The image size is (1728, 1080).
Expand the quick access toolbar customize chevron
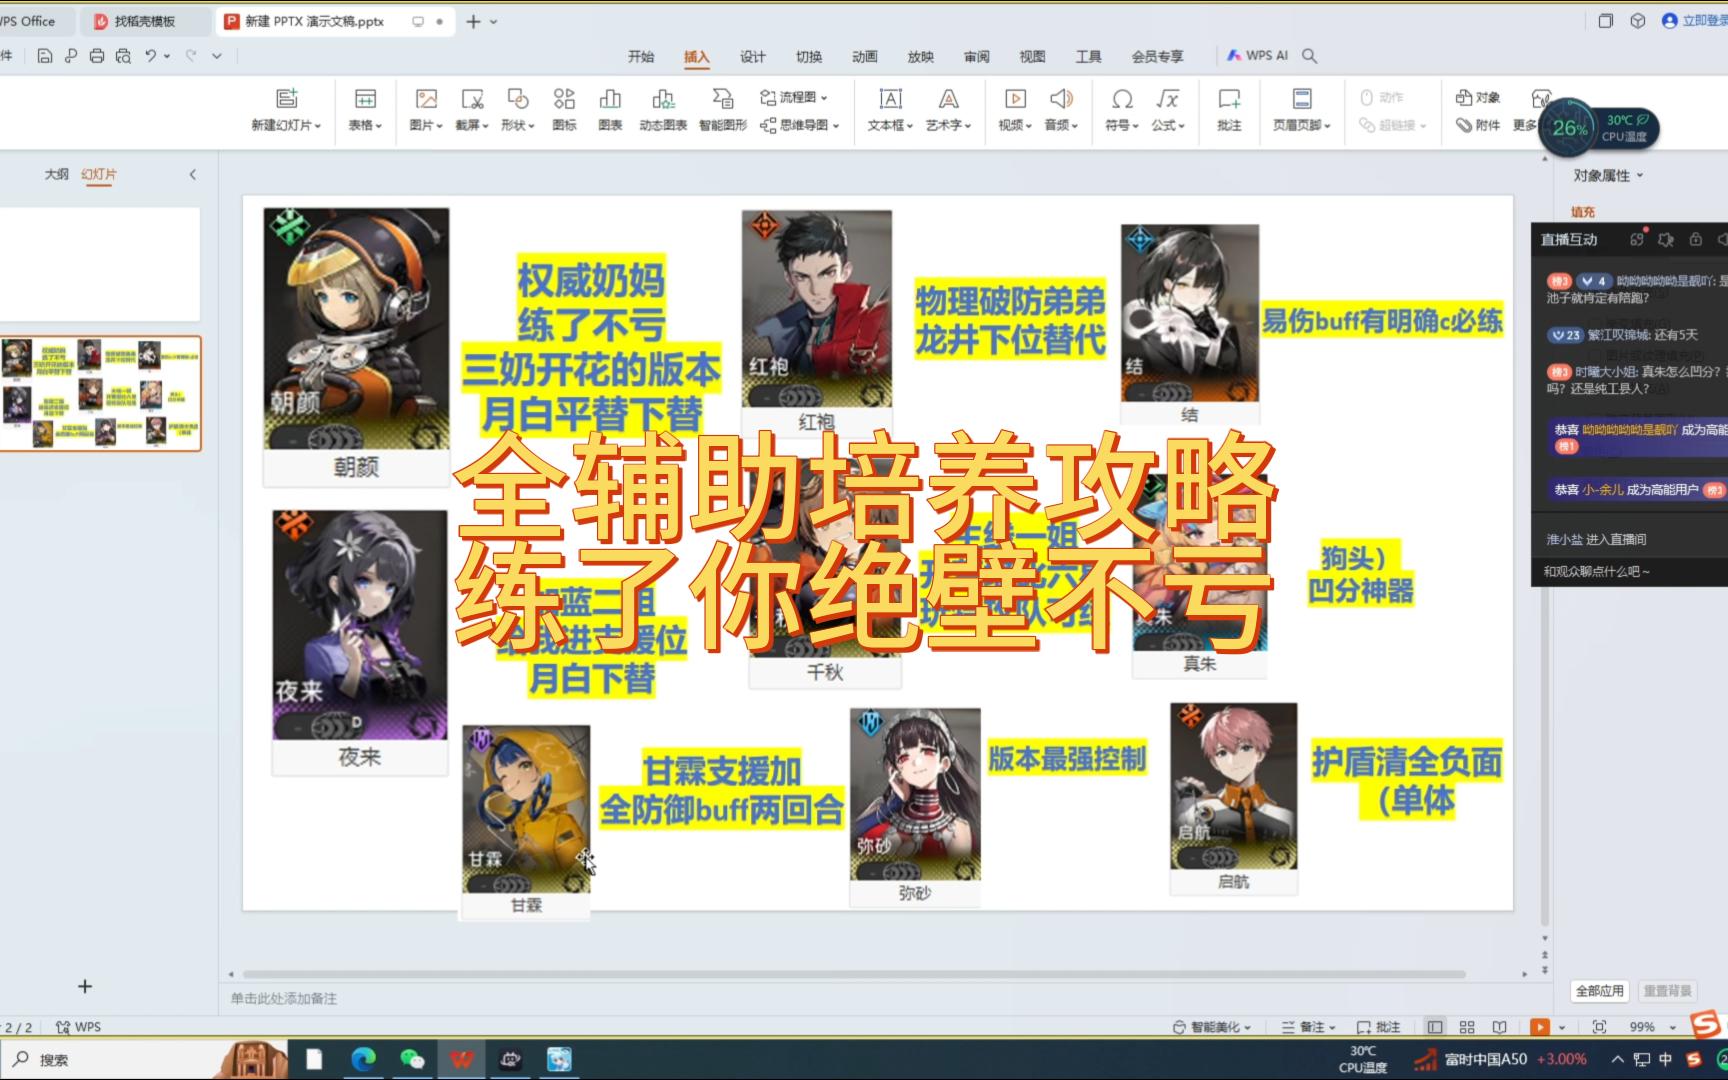(217, 56)
